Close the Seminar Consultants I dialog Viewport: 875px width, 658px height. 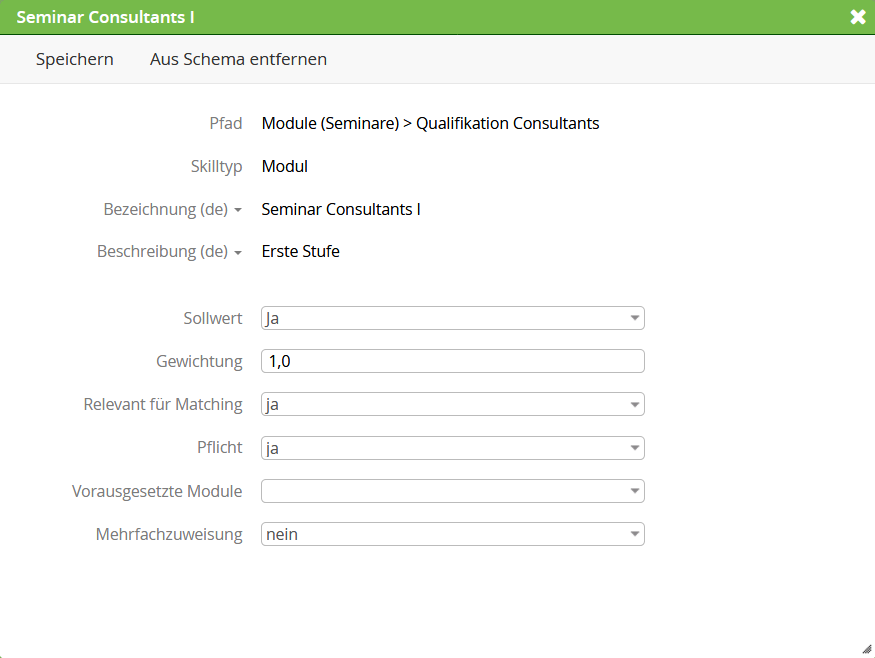(858, 17)
